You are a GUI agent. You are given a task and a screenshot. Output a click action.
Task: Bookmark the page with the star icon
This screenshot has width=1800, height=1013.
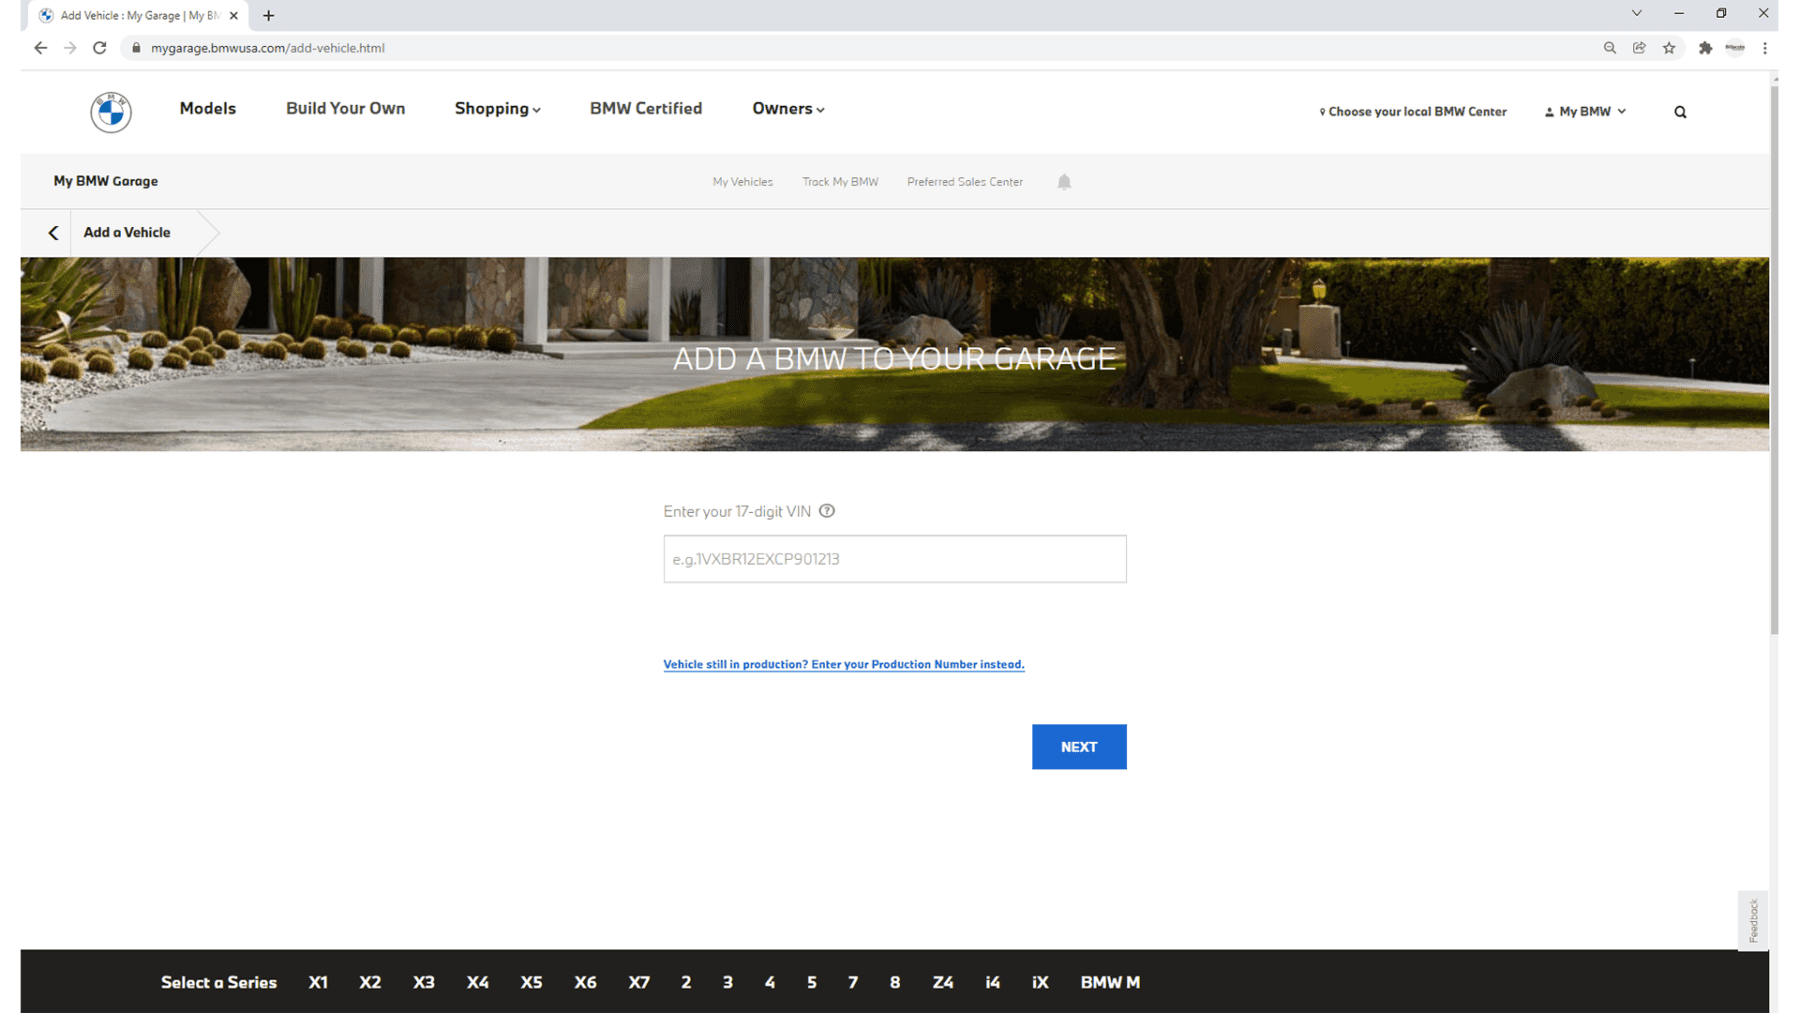tap(1669, 47)
